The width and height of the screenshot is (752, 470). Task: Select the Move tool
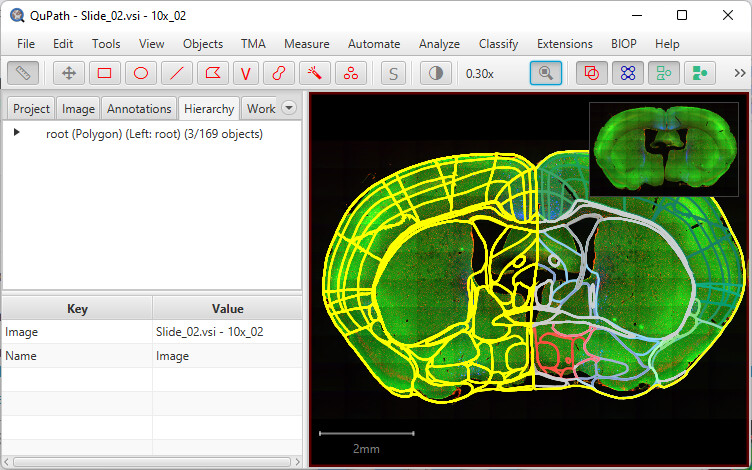tap(69, 73)
